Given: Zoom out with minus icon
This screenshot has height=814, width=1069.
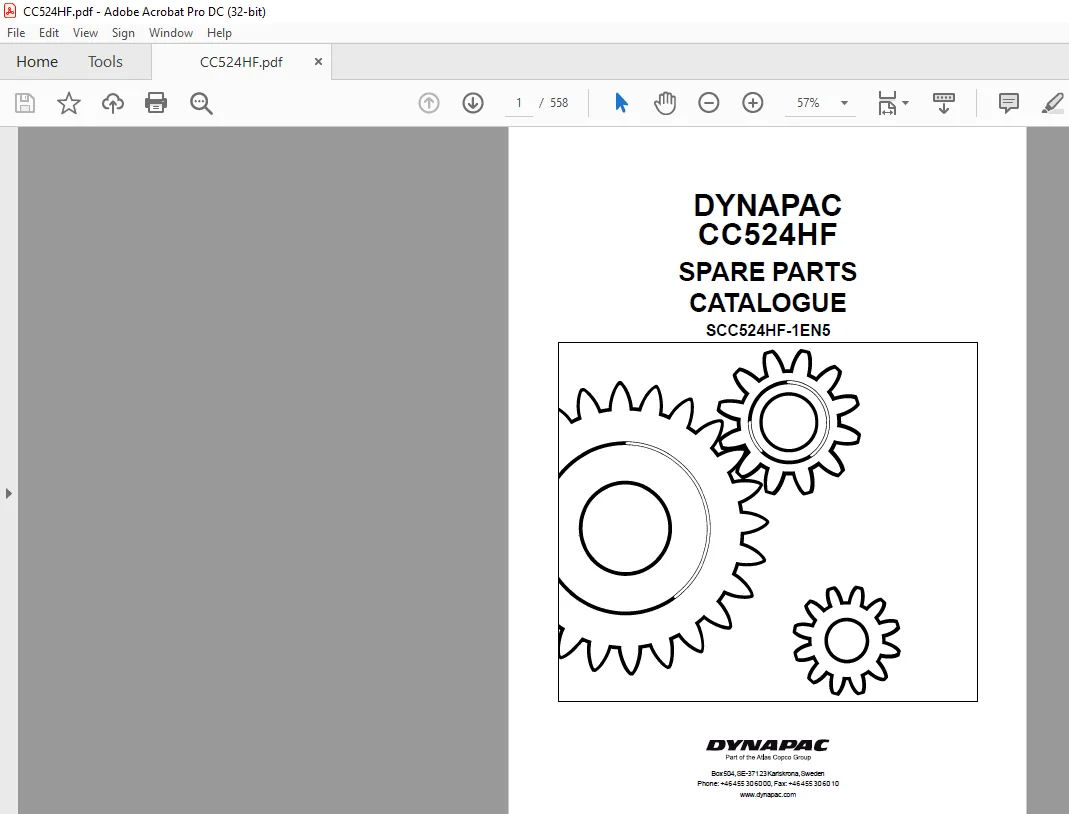Looking at the screenshot, I should pos(708,103).
